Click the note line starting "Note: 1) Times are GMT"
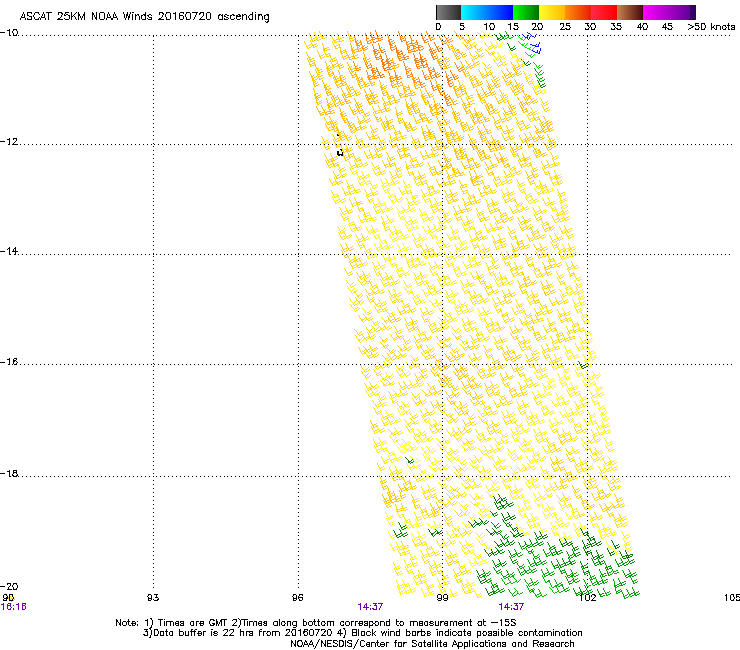Image resolution: width=740 pixels, height=650 pixels. 316,623
